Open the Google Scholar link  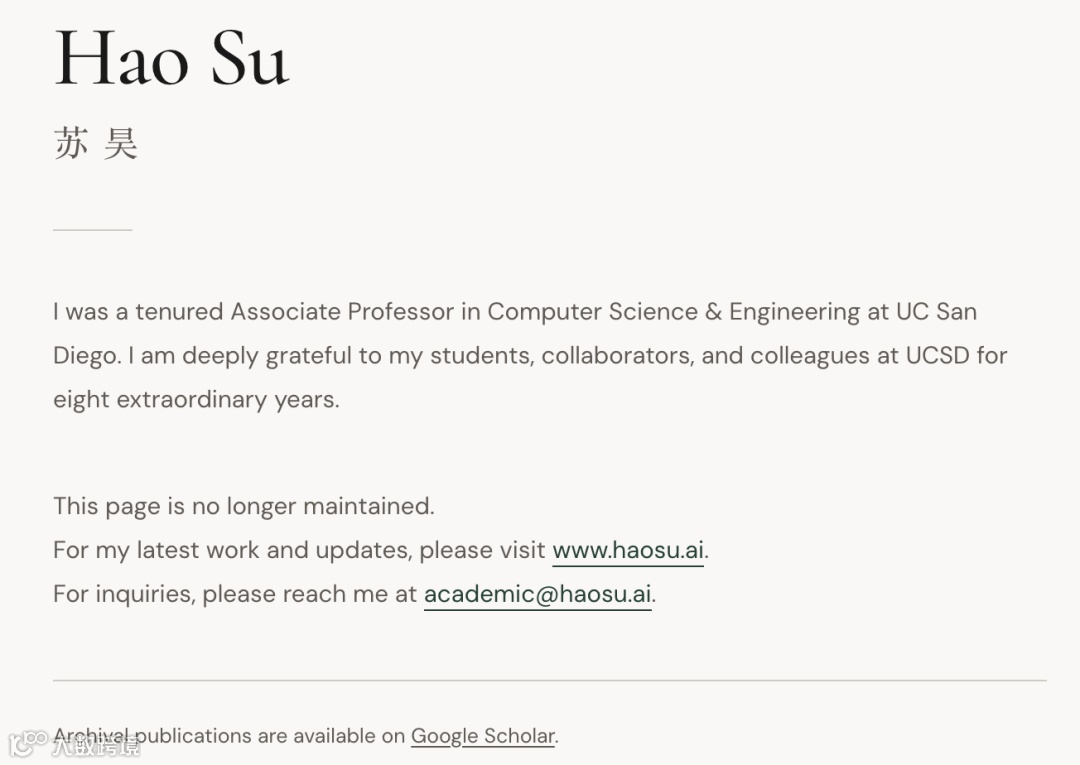tap(483, 736)
